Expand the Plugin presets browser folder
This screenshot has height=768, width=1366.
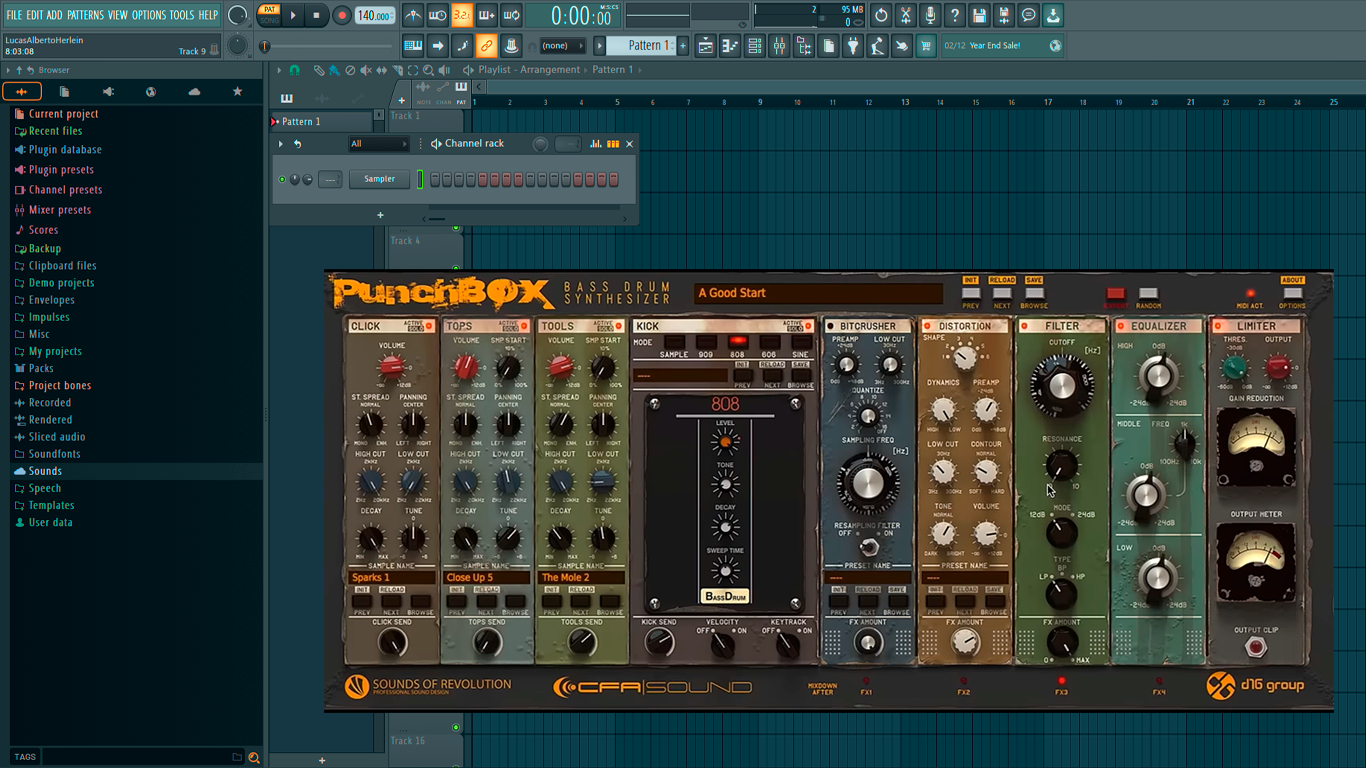point(61,170)
